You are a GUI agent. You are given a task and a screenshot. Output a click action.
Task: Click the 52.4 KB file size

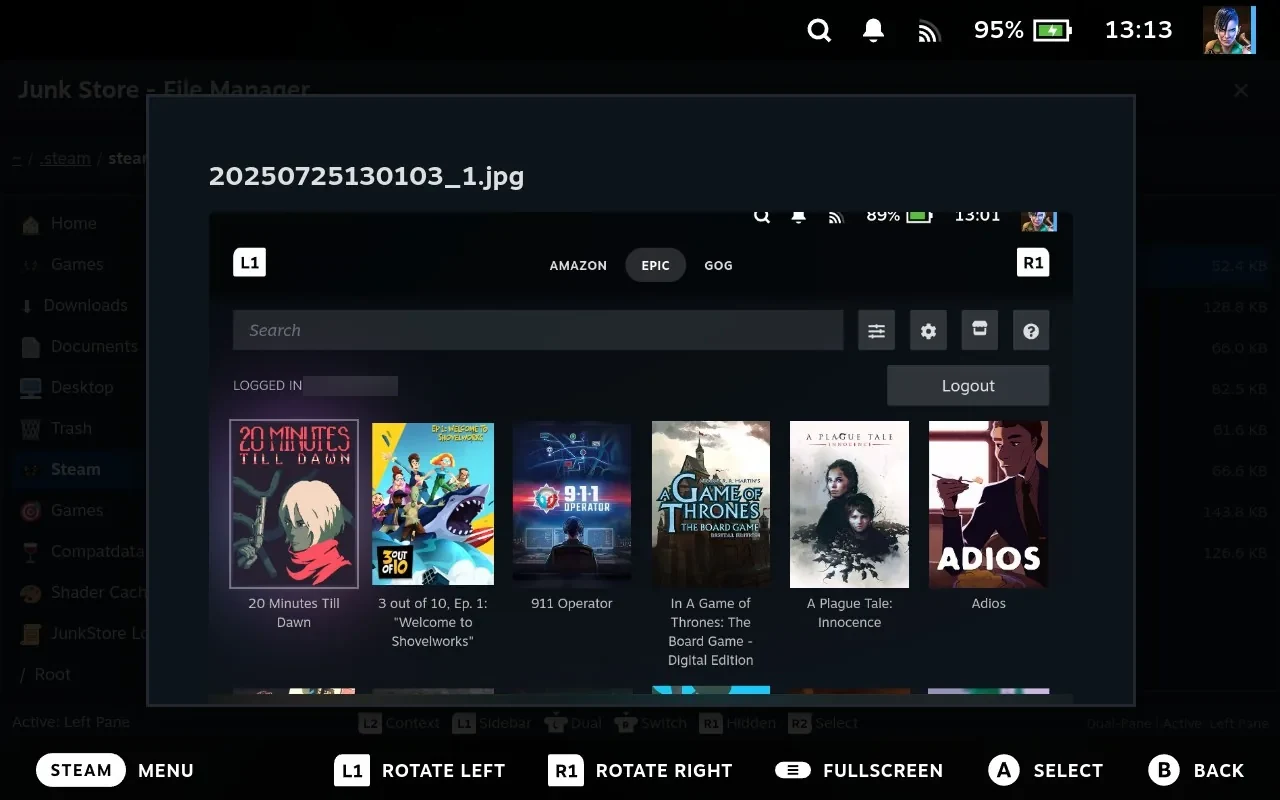point(1238,266)
